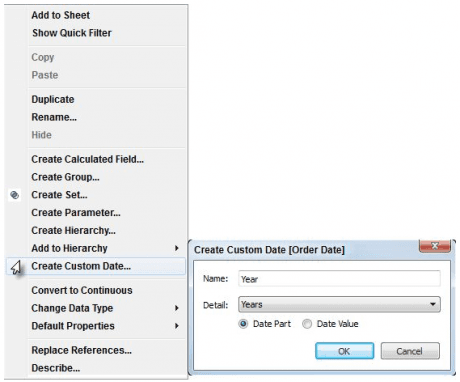Open Replace References... menu entry
The height and width of the screenshot is (382, 460).
click(x=82, y=350)
